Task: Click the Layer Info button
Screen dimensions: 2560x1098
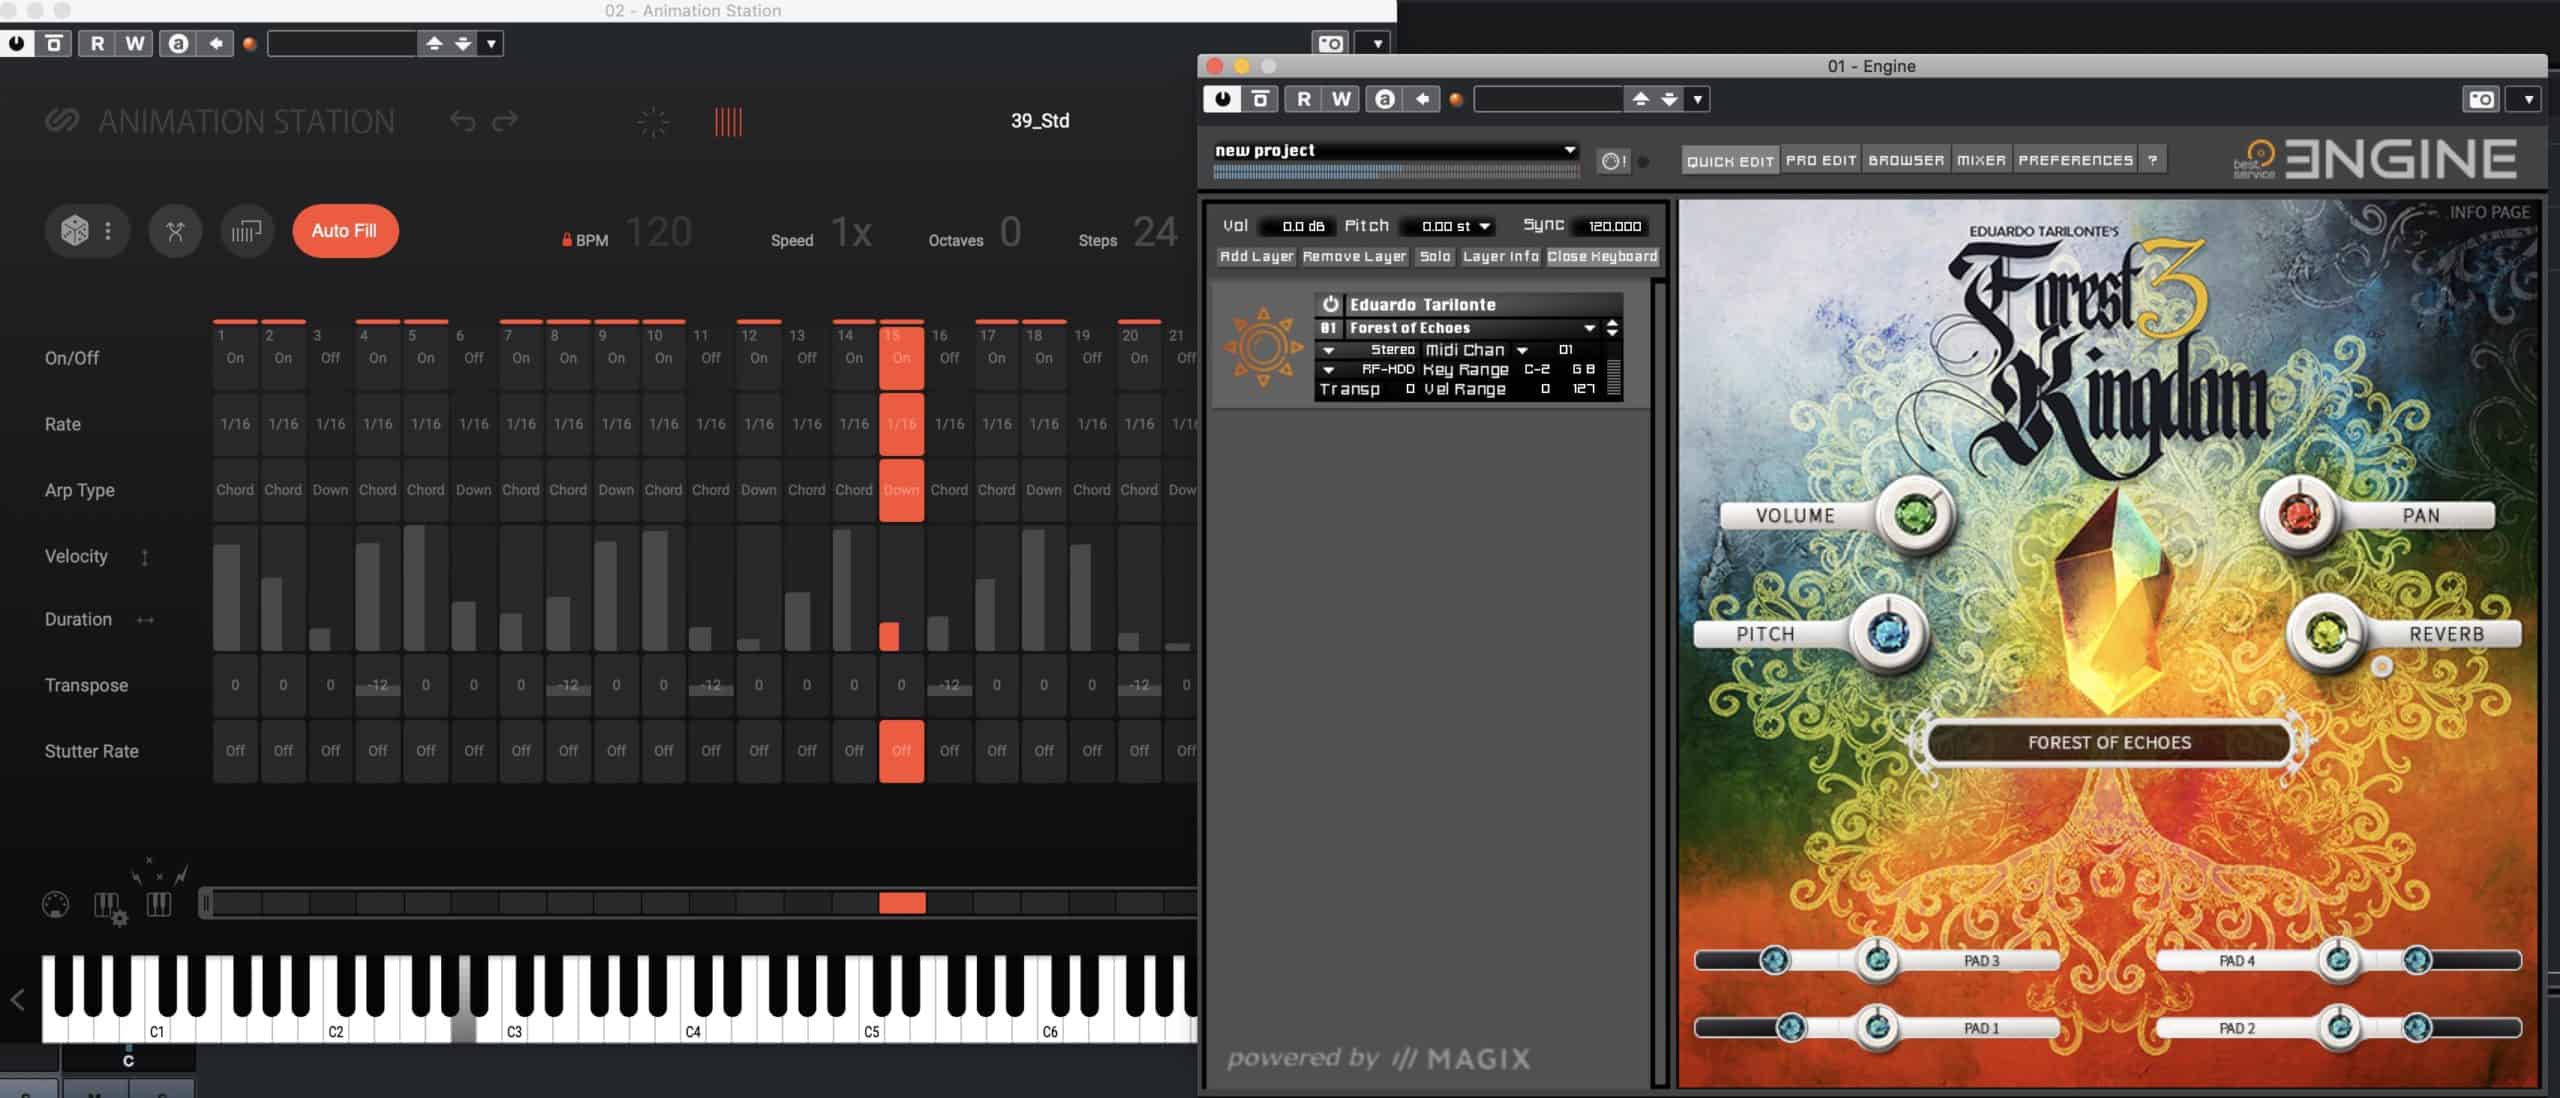Action: point(1500,257)
